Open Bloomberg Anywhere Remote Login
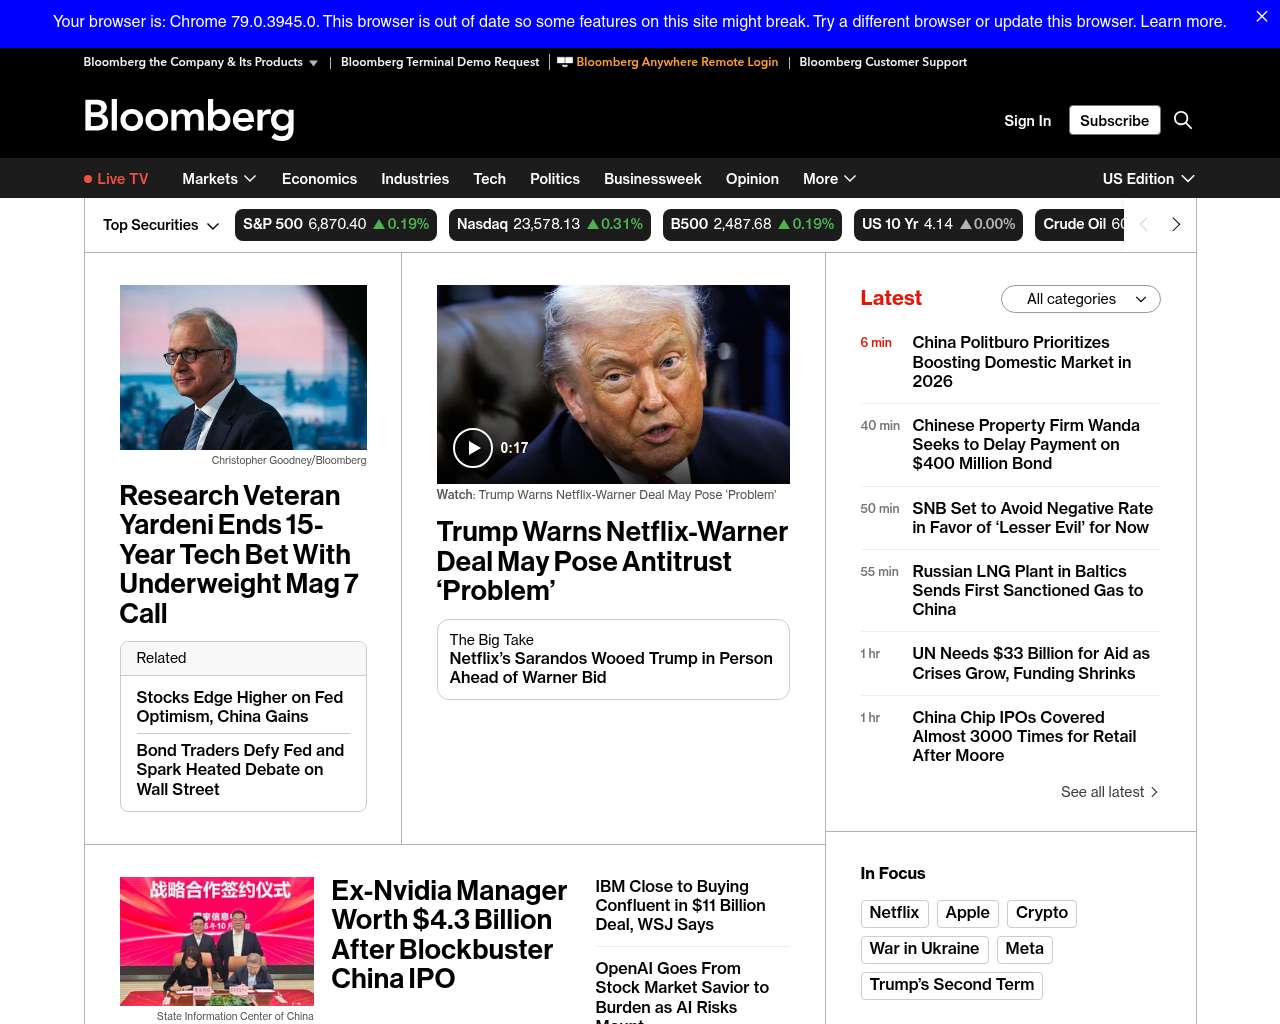The image size is (1280, 1024). (676, 62)
